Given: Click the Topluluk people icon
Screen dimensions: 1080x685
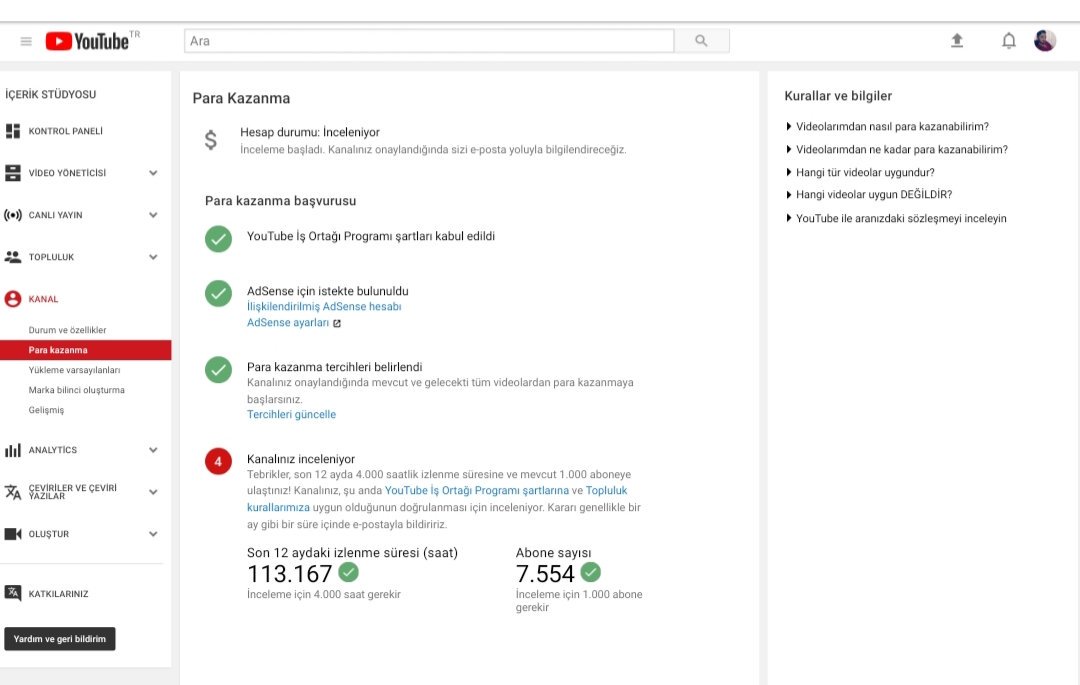Looking at the screenshot, I should (x=12, y=257).
